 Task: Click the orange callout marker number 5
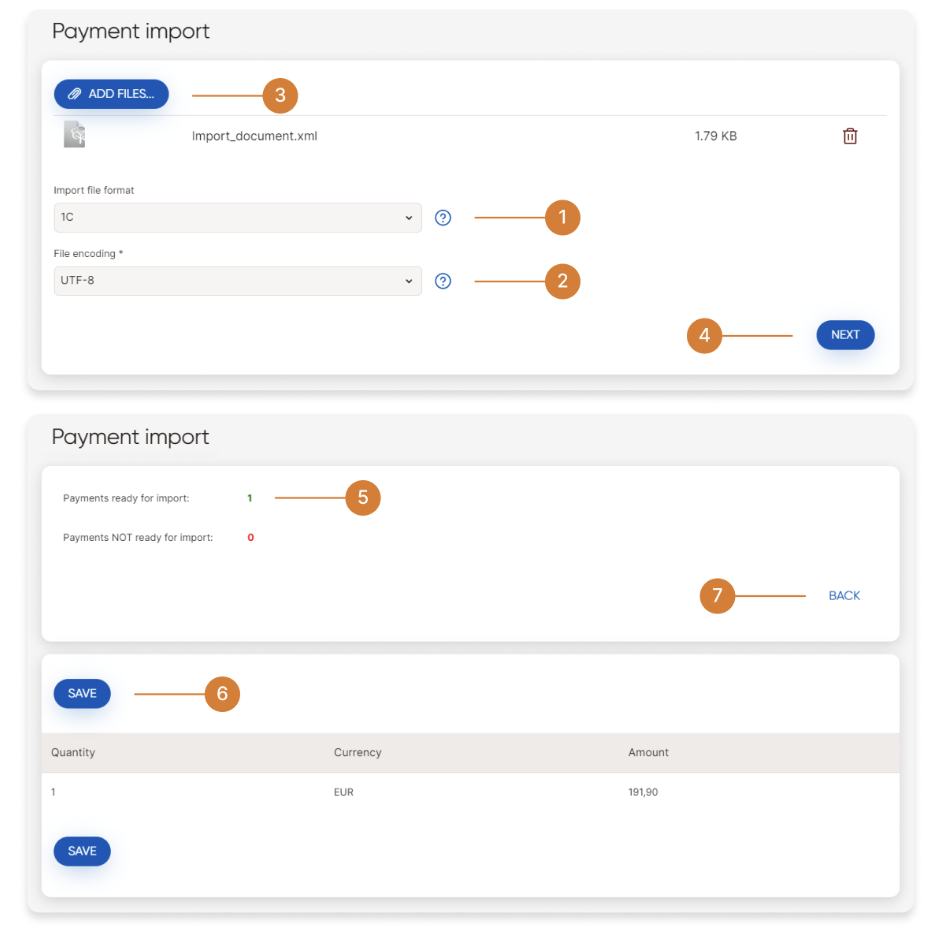(x=363, y=497)
